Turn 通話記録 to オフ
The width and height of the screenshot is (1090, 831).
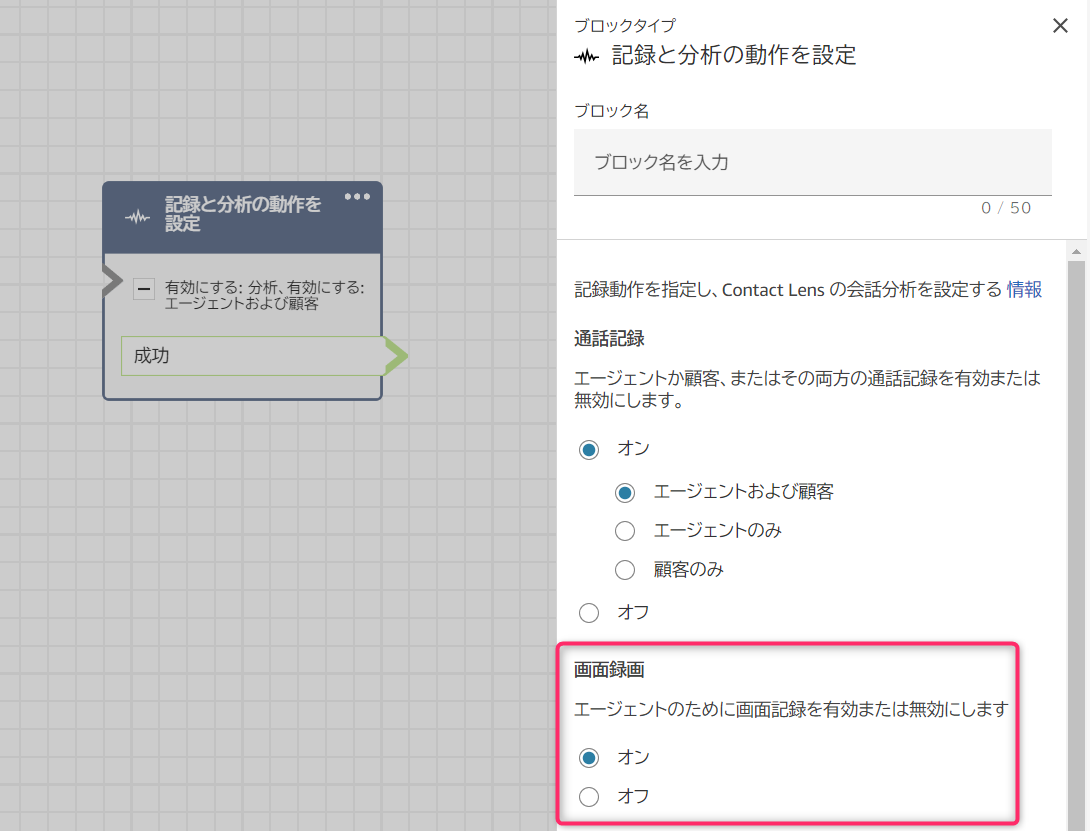coord(589,613)
